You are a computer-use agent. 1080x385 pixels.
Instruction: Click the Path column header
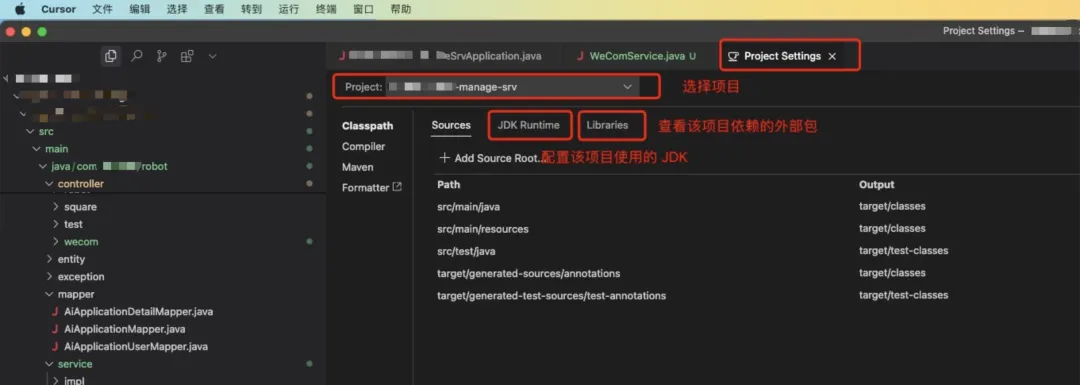[448, 185]
